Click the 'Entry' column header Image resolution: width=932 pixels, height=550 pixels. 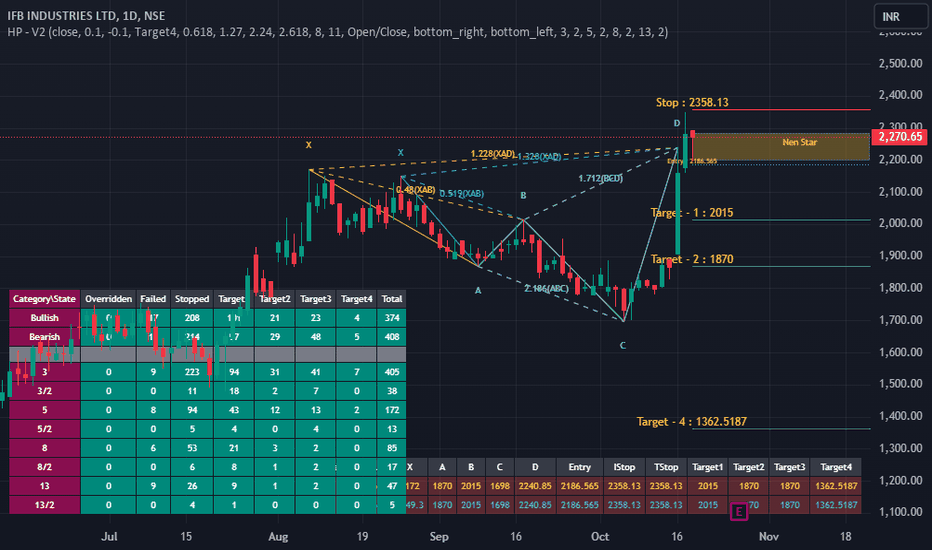[x=580, y=467]
